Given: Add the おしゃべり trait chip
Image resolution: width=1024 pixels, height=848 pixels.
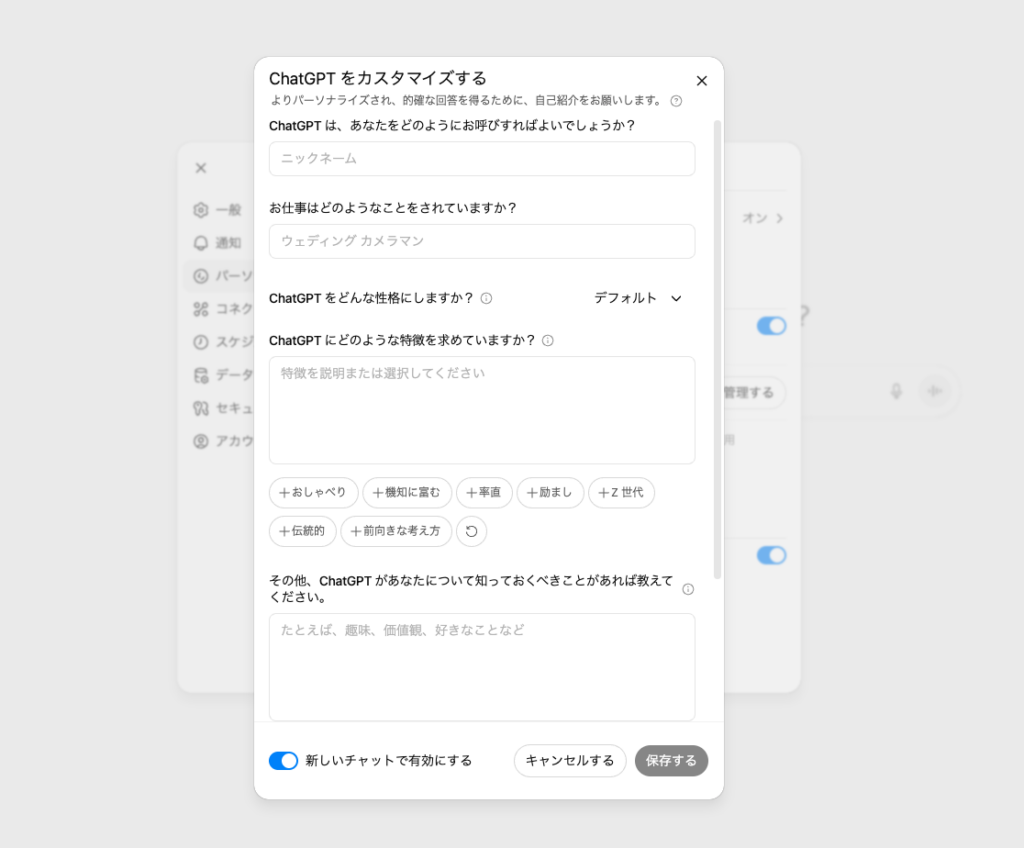Looking at the screenshot, I should (x=313, y=493).
